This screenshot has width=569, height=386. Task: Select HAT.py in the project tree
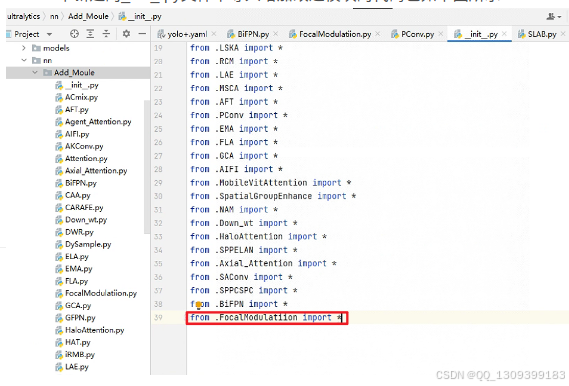pyautogui.click(x=73, y=342)
